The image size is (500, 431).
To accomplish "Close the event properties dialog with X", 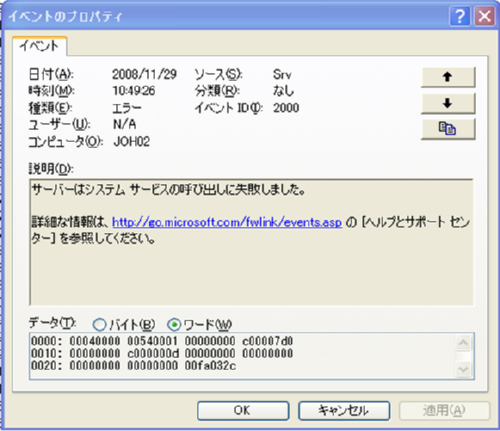I will (x=484, y=16).
